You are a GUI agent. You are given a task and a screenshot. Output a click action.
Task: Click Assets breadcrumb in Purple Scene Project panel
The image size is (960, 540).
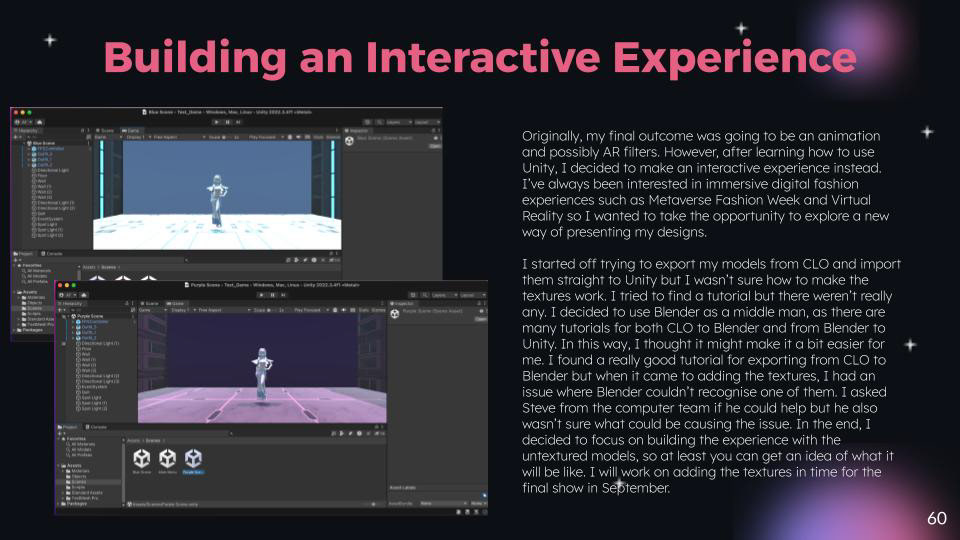pyautogui.click(x=133, y=441)
